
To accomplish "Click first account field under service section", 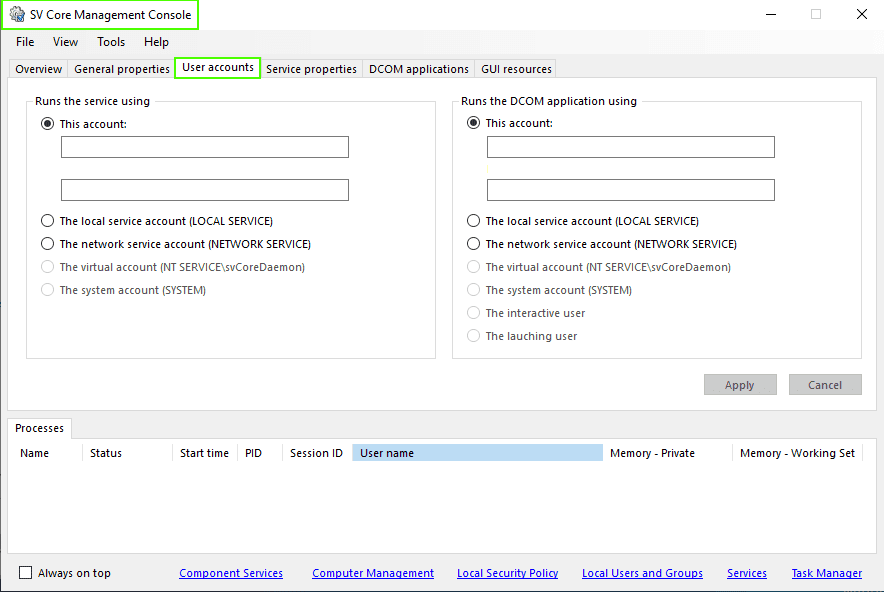I will pyautogui.click(x=205, y=148).
